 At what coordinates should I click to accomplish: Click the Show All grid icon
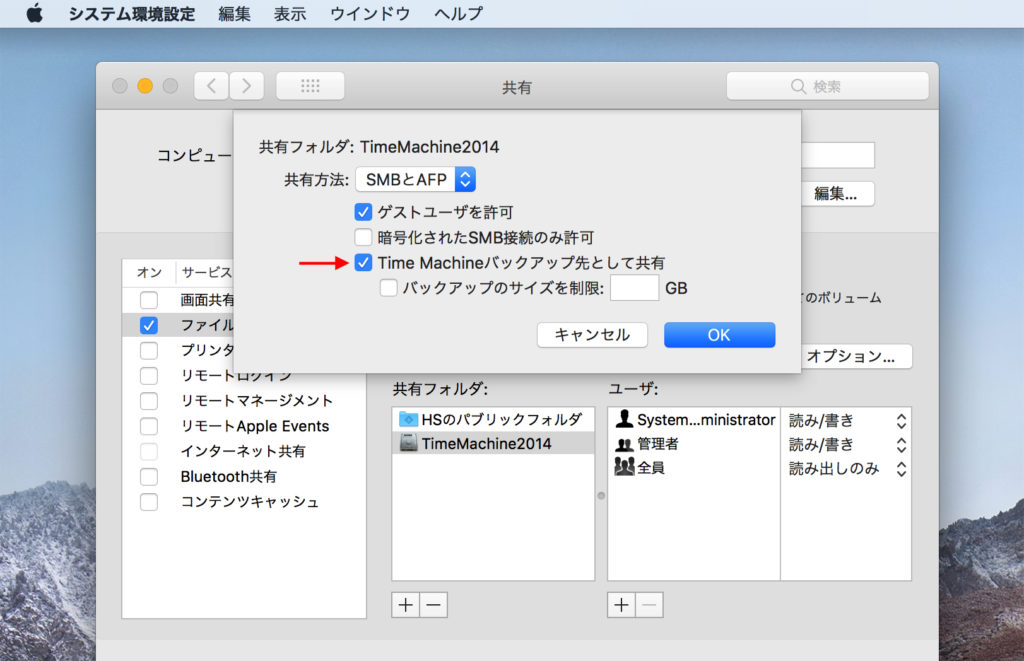coord(310,85)
